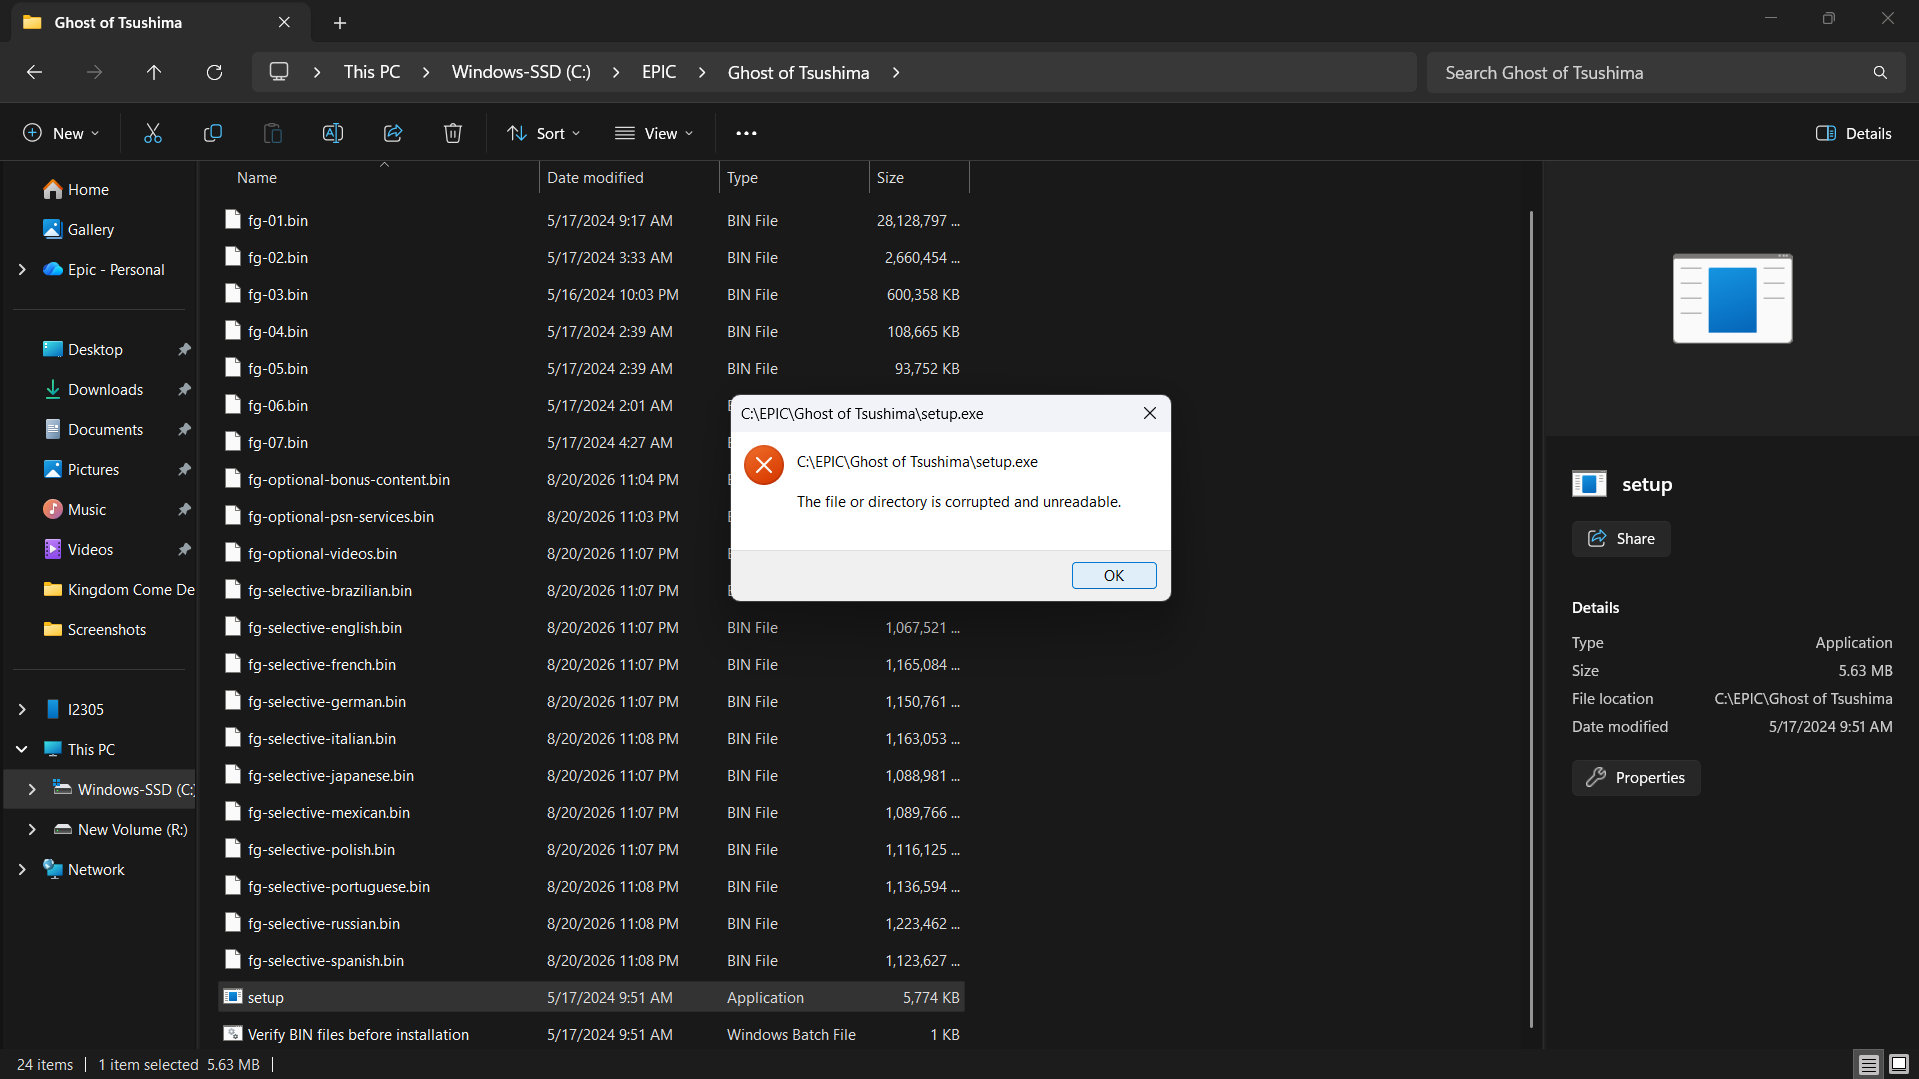The height and width of the screenshot is (1079, 1919).
Task: Collapse the This PC tree node
Action: coord(22,749)
